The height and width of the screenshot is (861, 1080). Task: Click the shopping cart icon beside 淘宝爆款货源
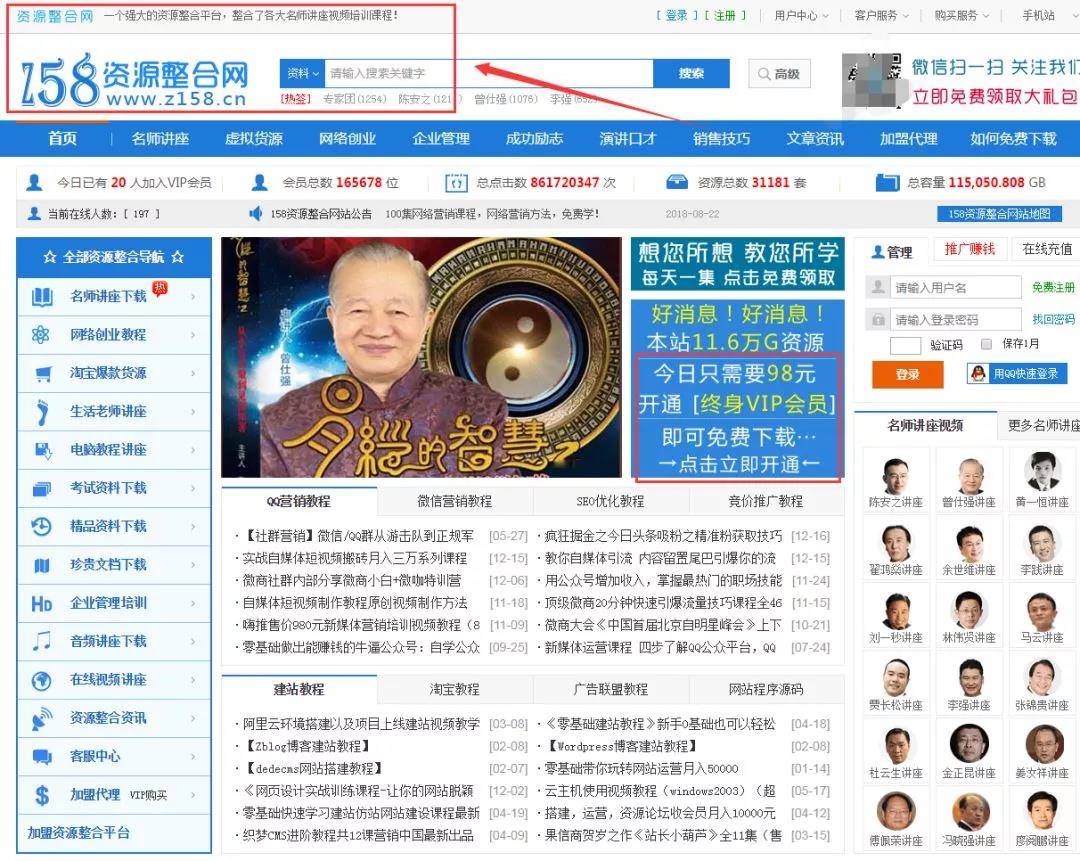click(43, 373)
